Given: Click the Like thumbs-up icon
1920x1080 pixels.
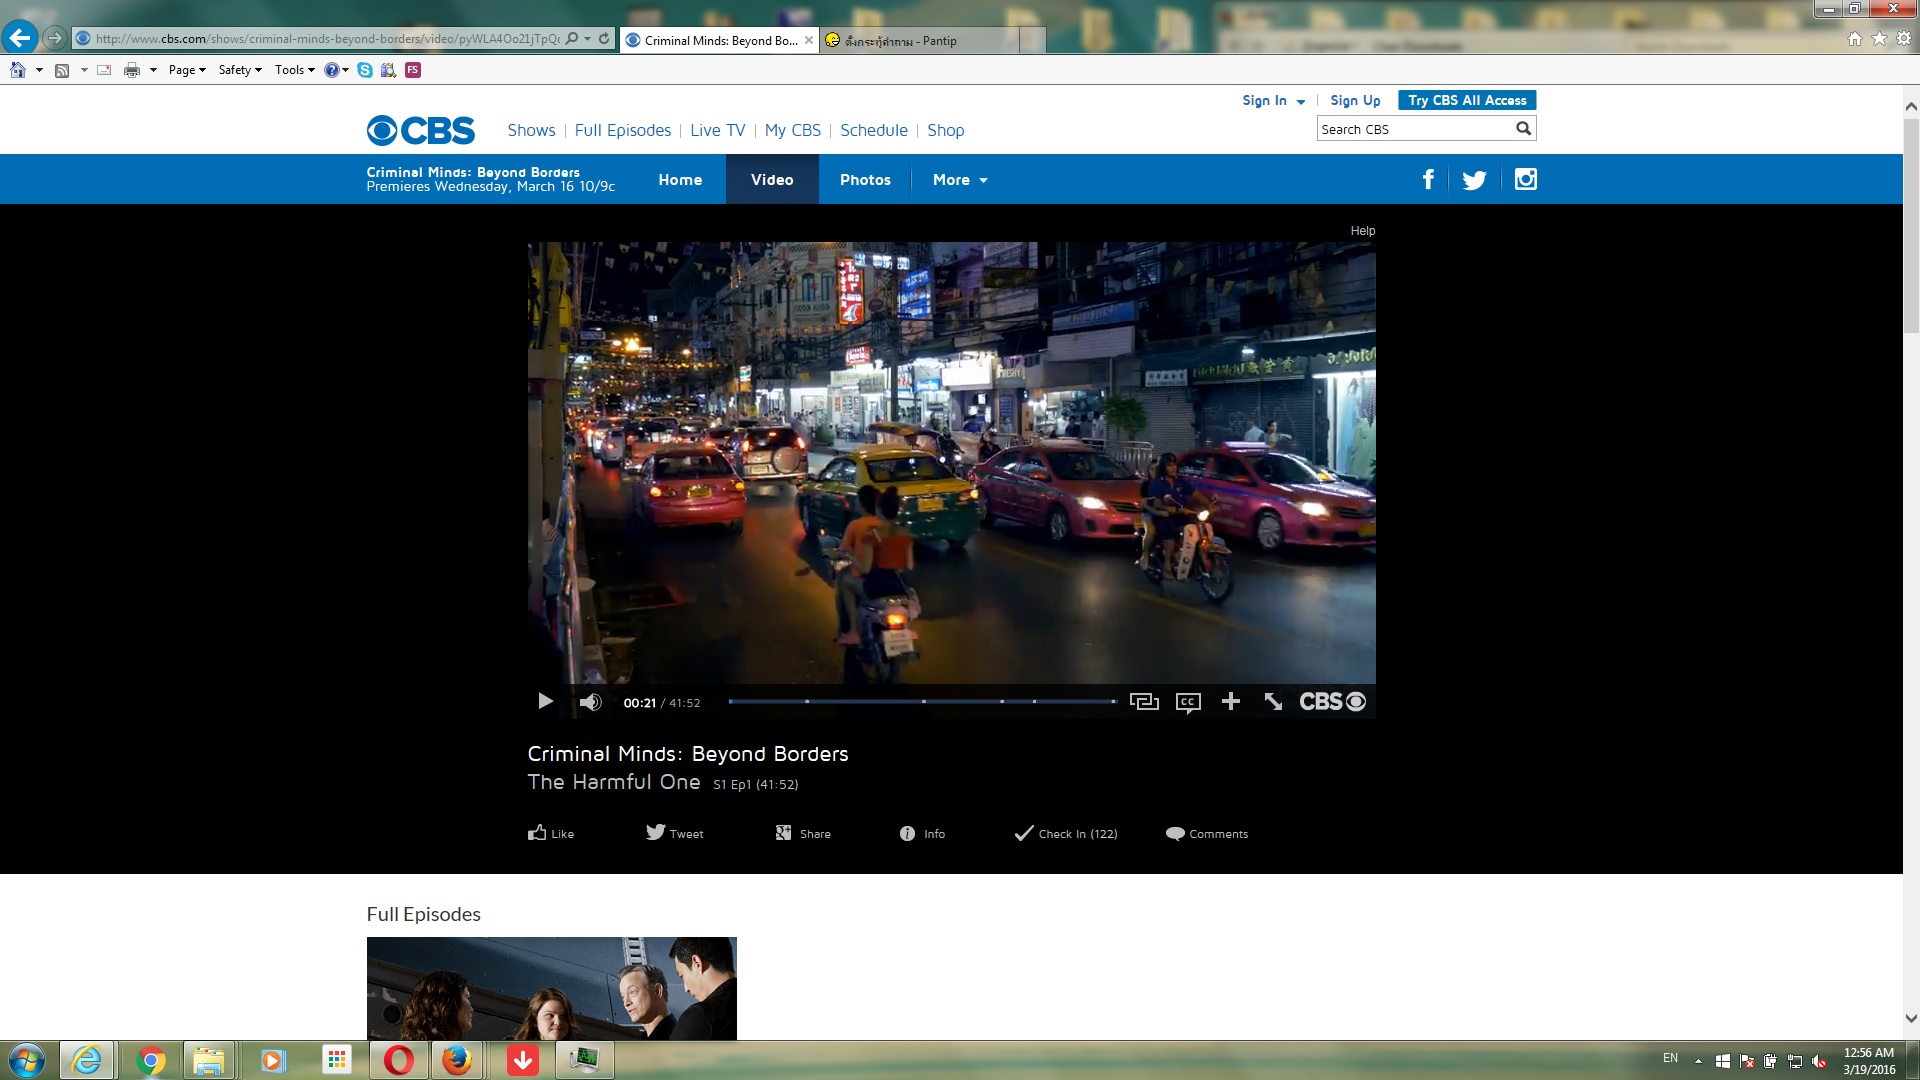Looking at the screenshot, I should (537, 833).
